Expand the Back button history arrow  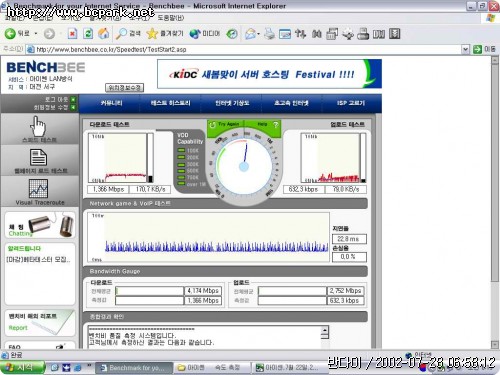36,34
